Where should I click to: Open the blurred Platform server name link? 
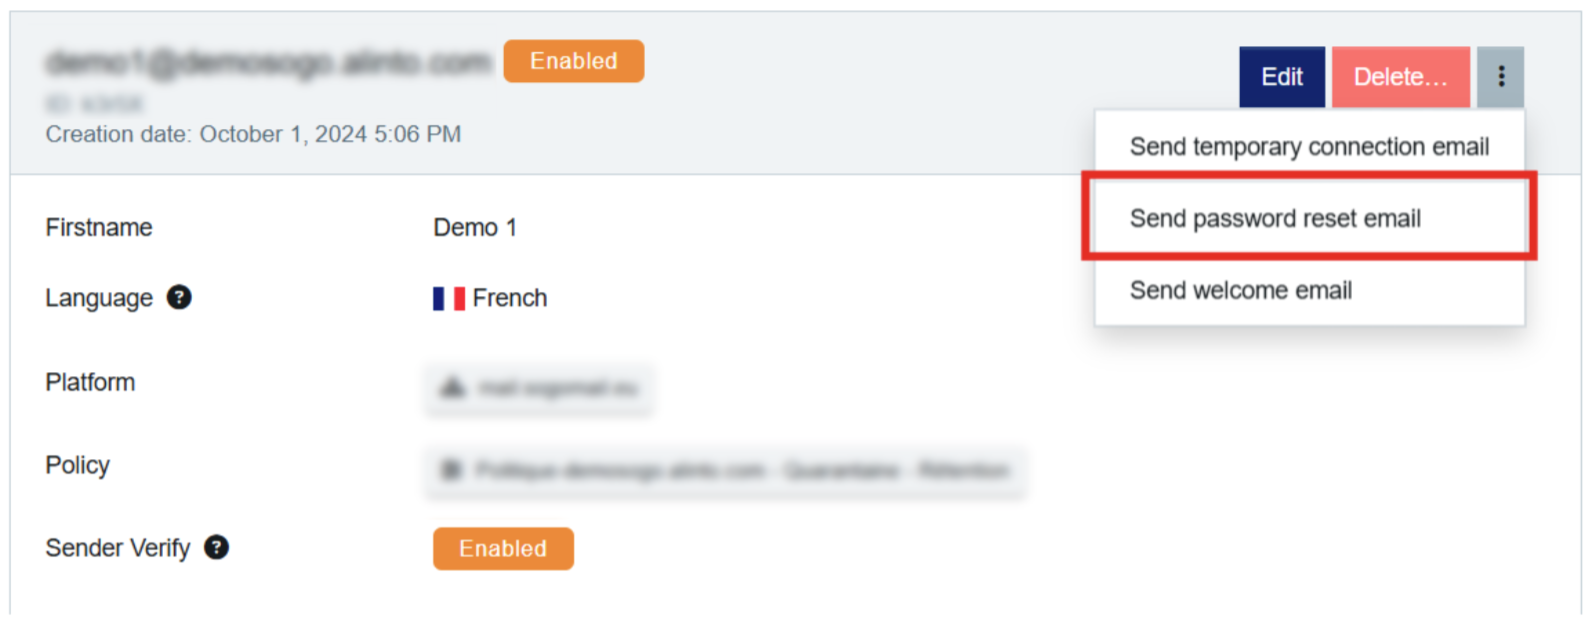coord(558,388)
